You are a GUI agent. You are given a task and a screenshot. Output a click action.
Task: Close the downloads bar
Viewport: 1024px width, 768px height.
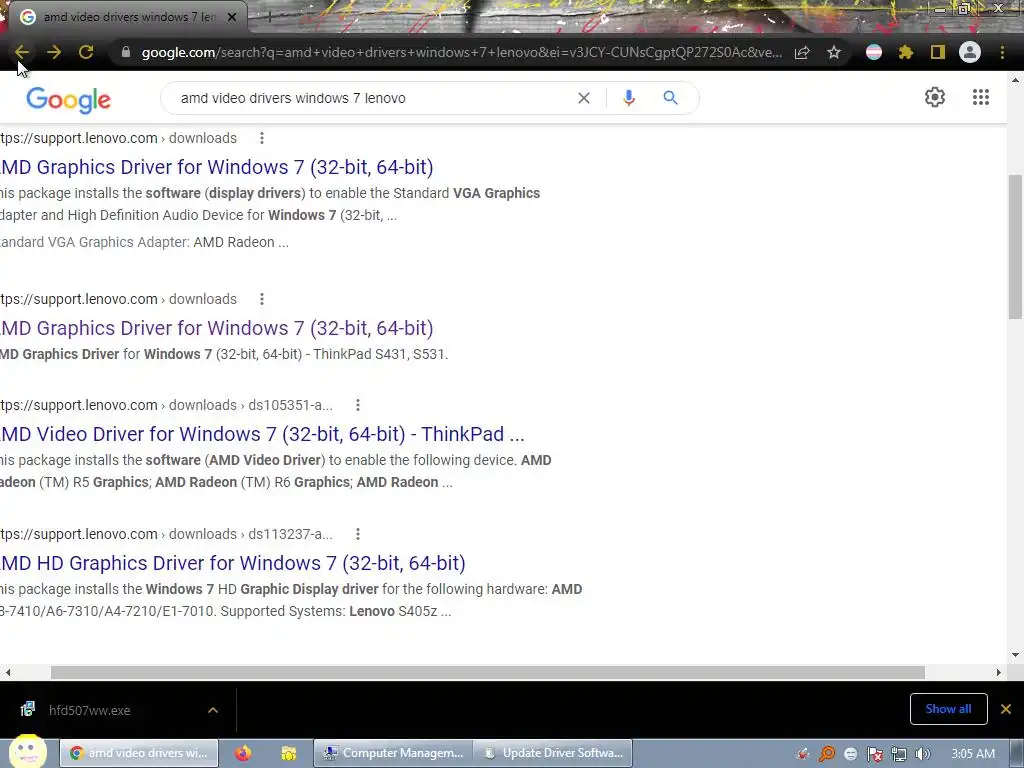click(1006, 709)
